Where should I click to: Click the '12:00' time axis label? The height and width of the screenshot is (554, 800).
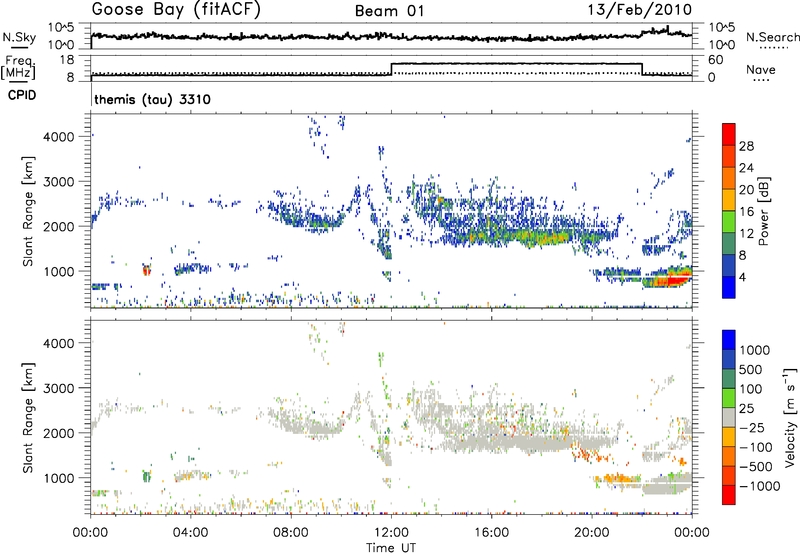tap(391, 533)
